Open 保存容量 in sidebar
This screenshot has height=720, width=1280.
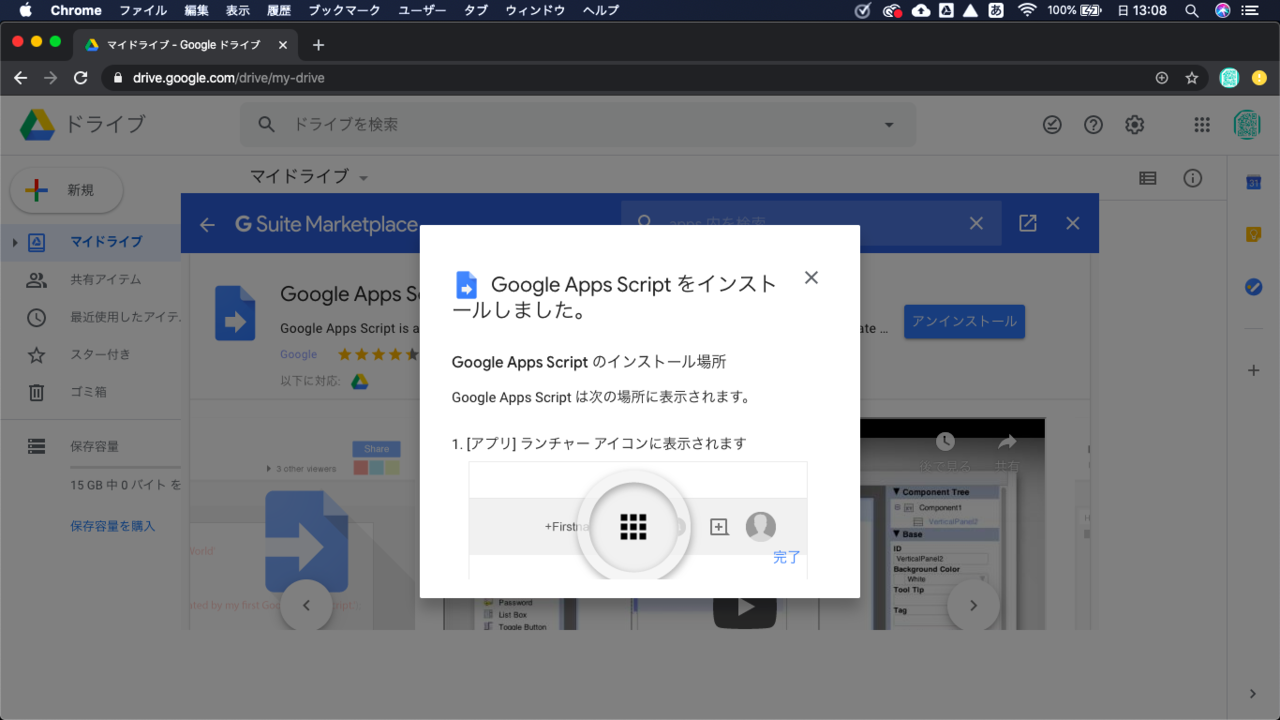click(x=94, y=446)
